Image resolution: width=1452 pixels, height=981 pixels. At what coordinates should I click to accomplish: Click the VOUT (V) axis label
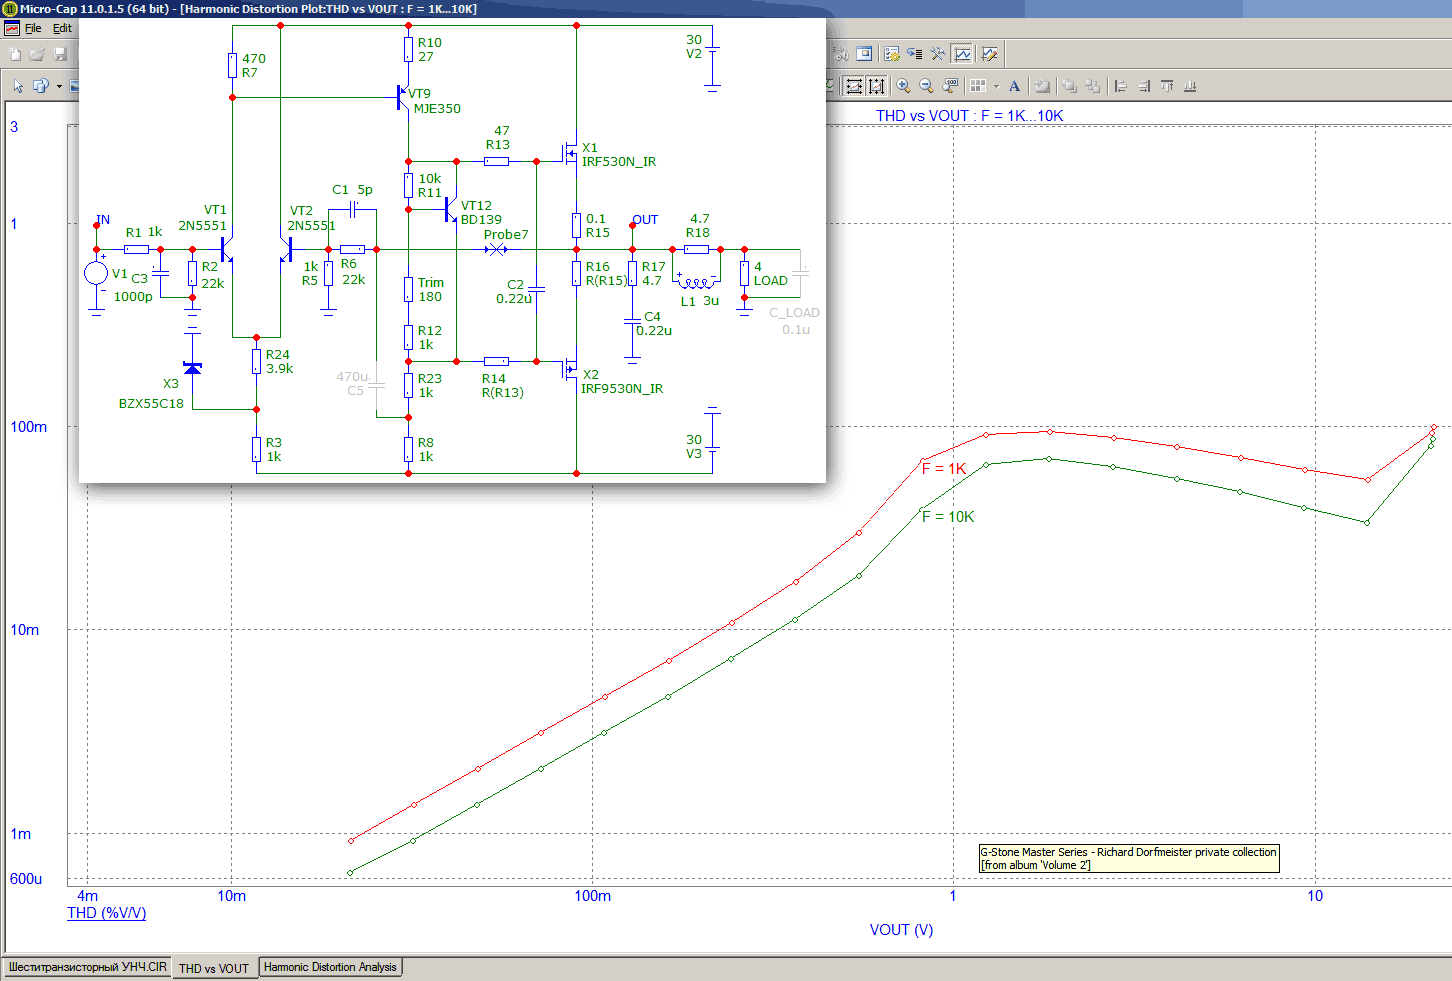tap(901, 930)
